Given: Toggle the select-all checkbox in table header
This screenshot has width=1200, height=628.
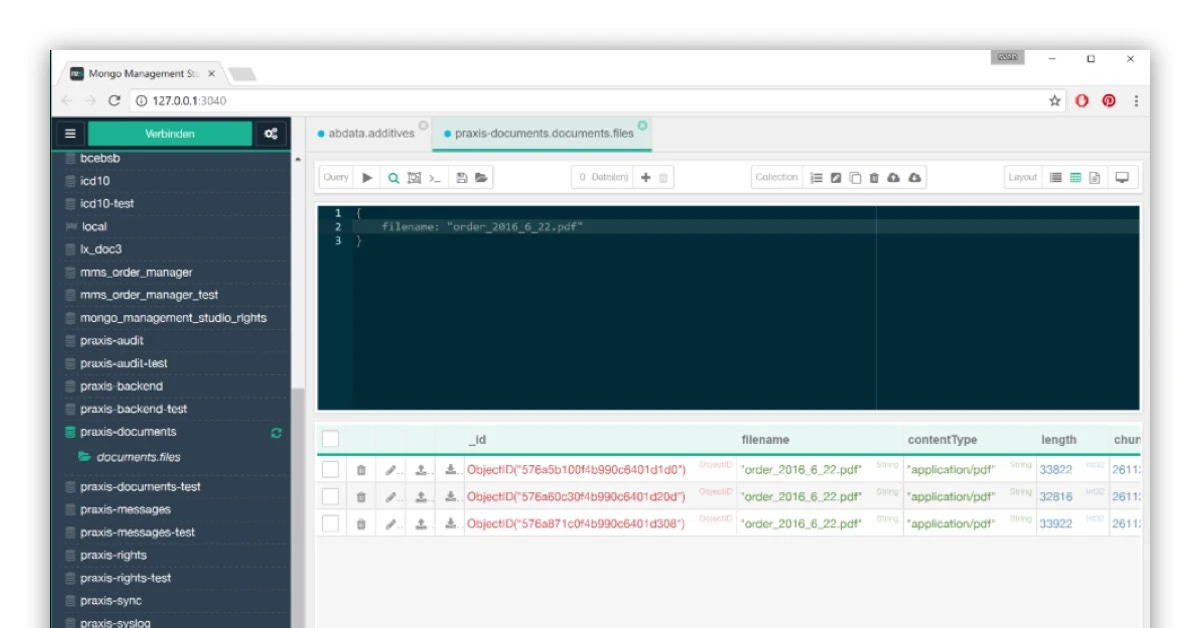Looking at the screenshot, I should pos(330,439).
